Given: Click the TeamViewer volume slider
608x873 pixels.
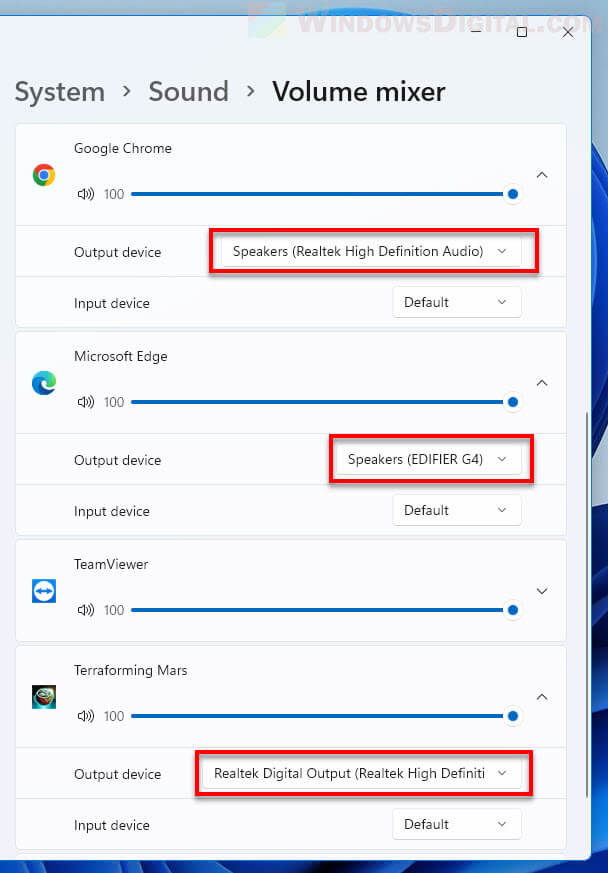Looking at the screenshot, I should click(325, 610).
